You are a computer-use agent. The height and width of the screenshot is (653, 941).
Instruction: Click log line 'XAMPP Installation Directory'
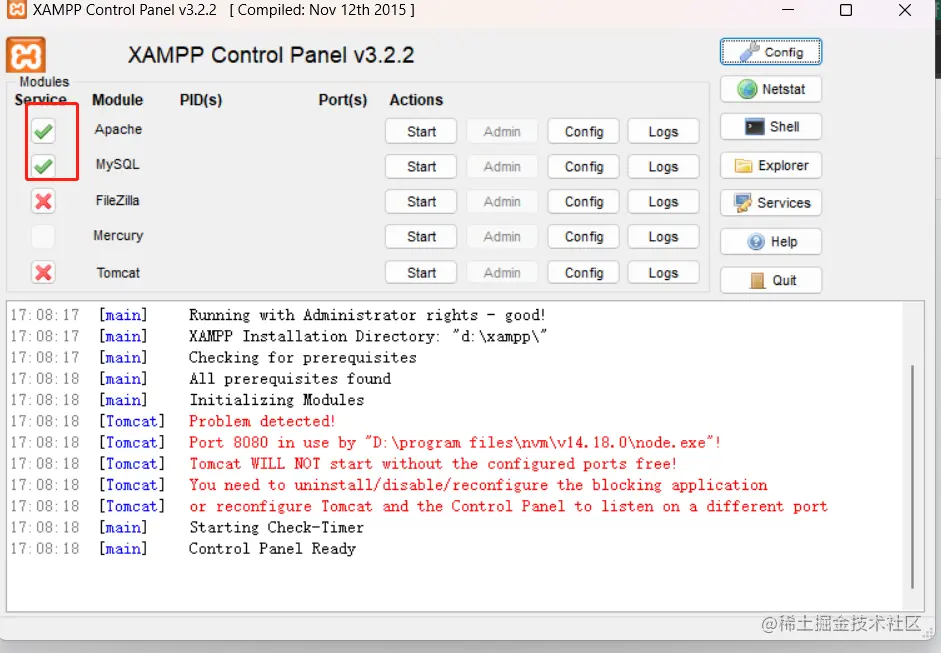tap(368, 336)
